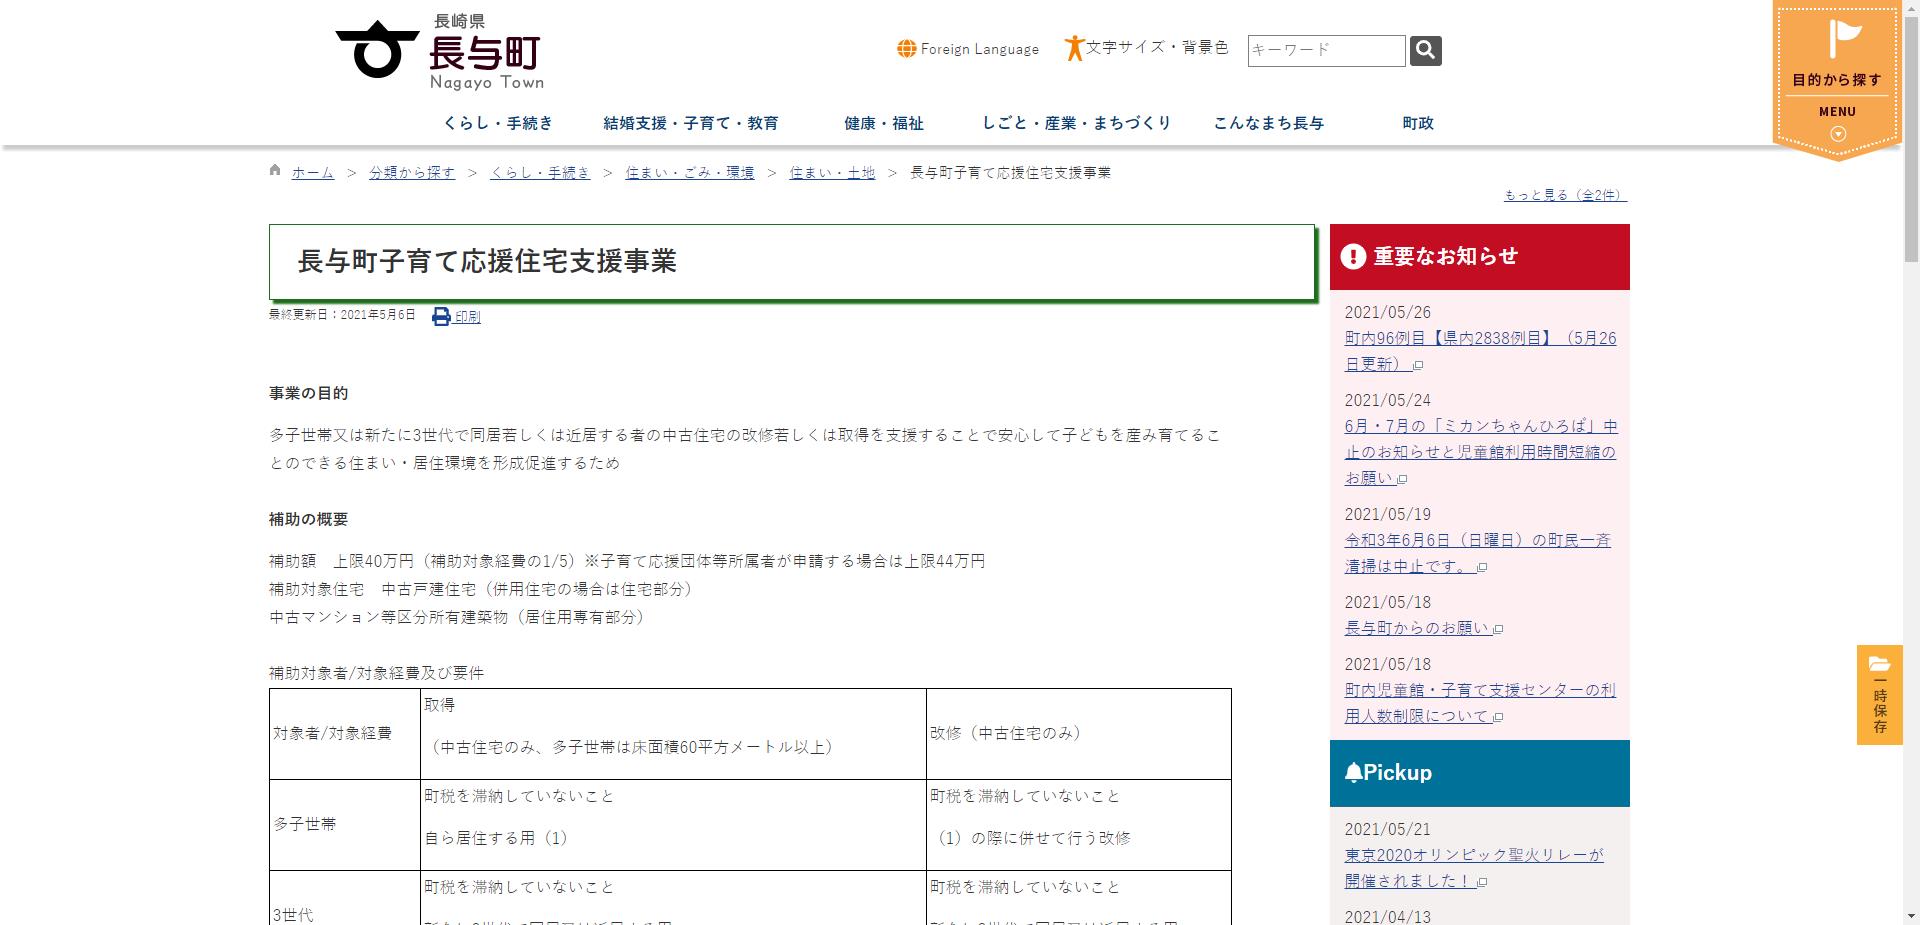The width and height of the screenshot is (1920, 925).
Task: Click the 印刷 print icon
Action: (440, 315)
